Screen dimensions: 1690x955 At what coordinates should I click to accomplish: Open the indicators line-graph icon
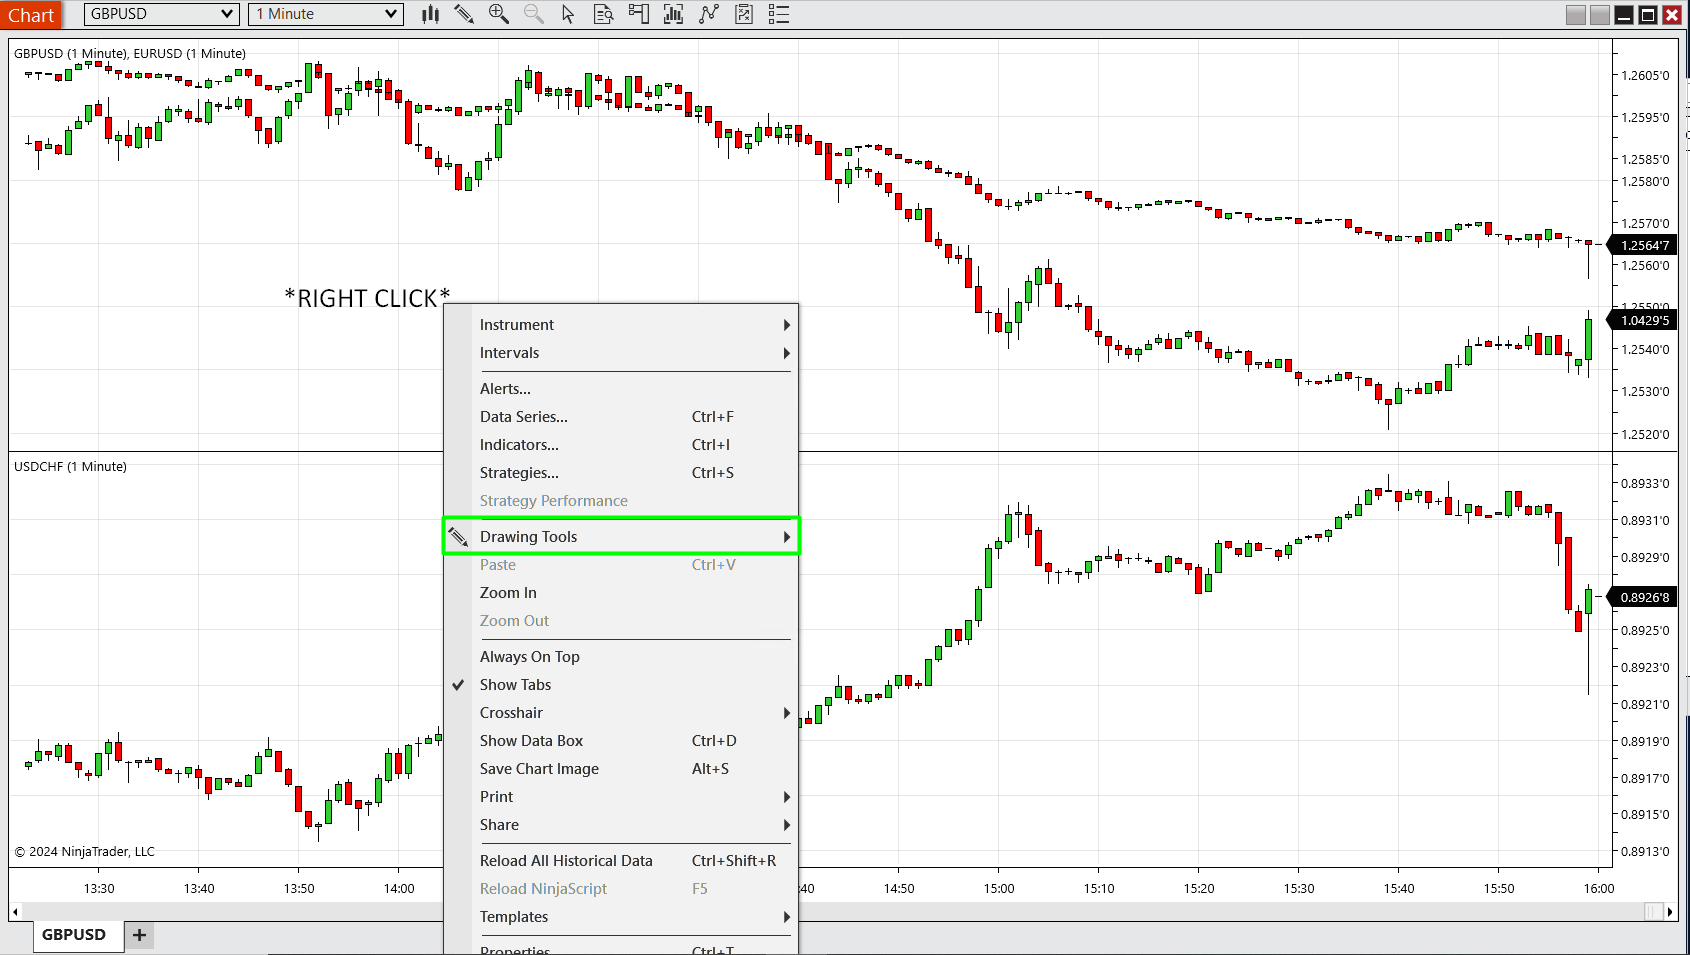(709, 14)
